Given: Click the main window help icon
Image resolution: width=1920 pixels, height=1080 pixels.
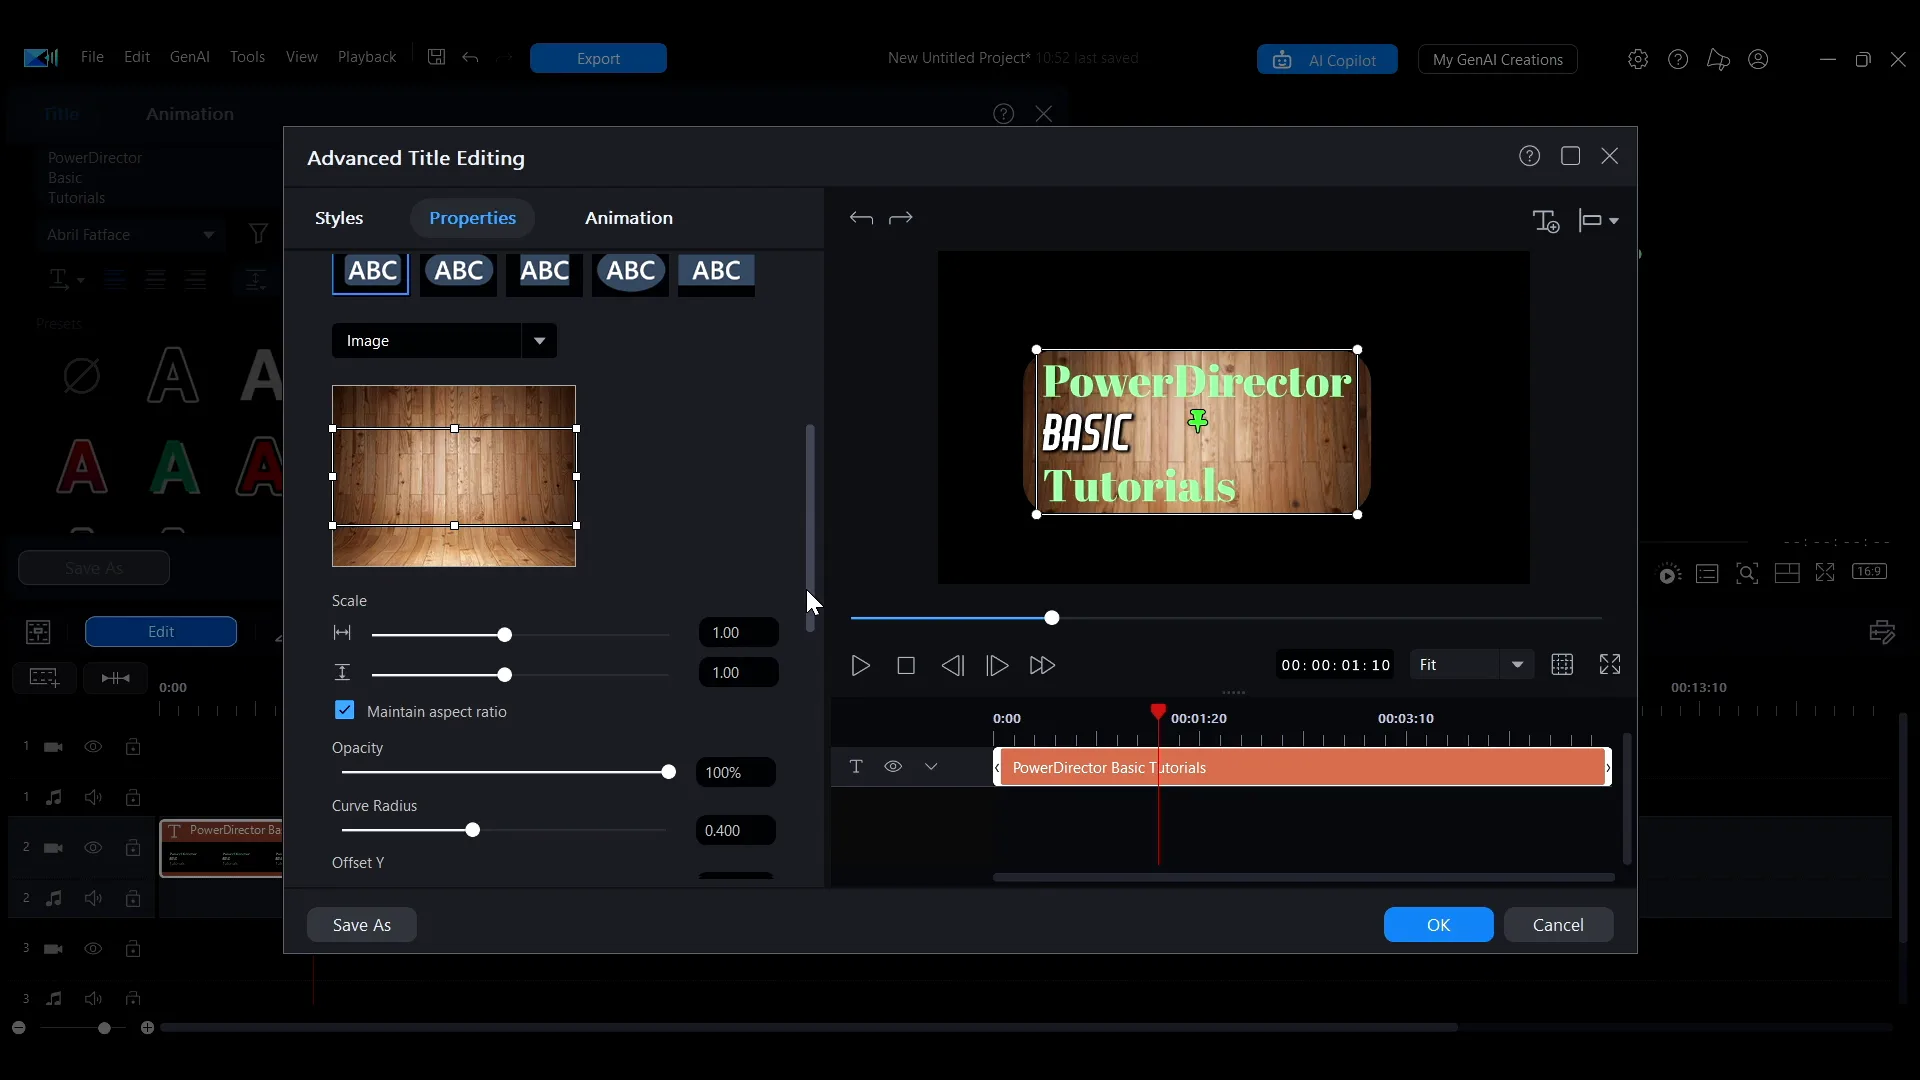Looking at the screenshot, I should [x=1678, y=60].
